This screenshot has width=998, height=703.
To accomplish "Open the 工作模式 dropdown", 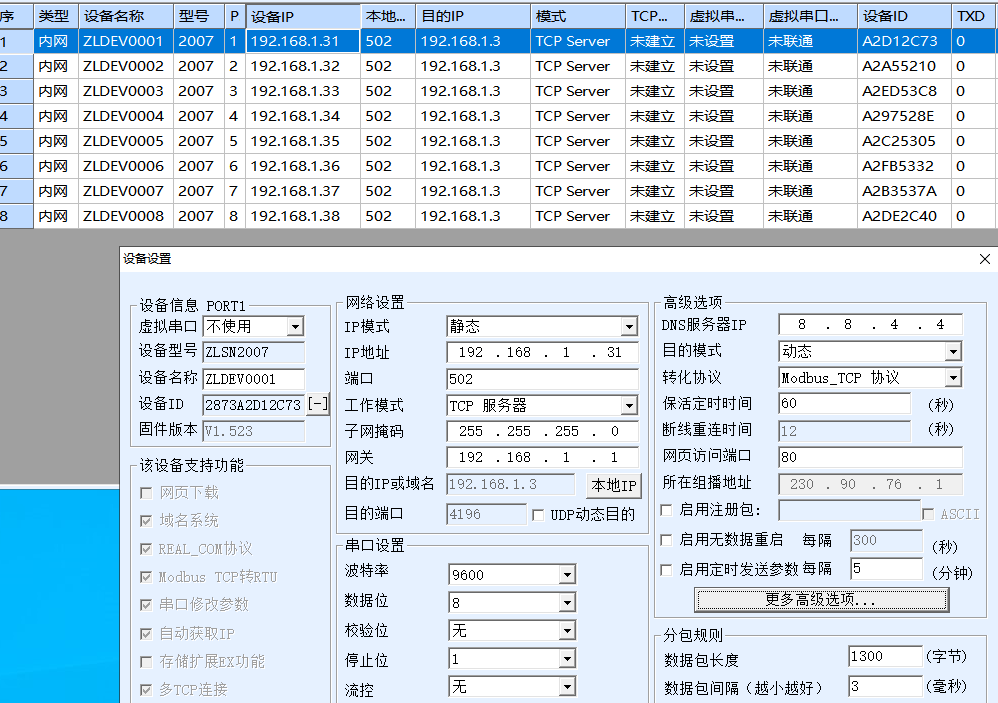I will pos(628,406).
